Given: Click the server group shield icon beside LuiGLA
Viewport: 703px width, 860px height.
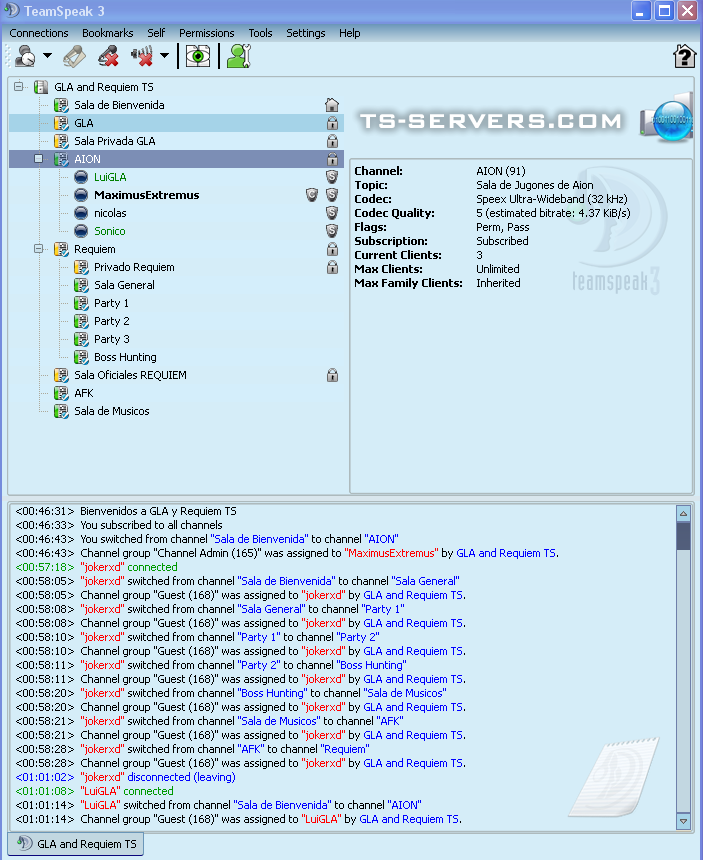Looking at the screenshot, I should click(332, 177).
